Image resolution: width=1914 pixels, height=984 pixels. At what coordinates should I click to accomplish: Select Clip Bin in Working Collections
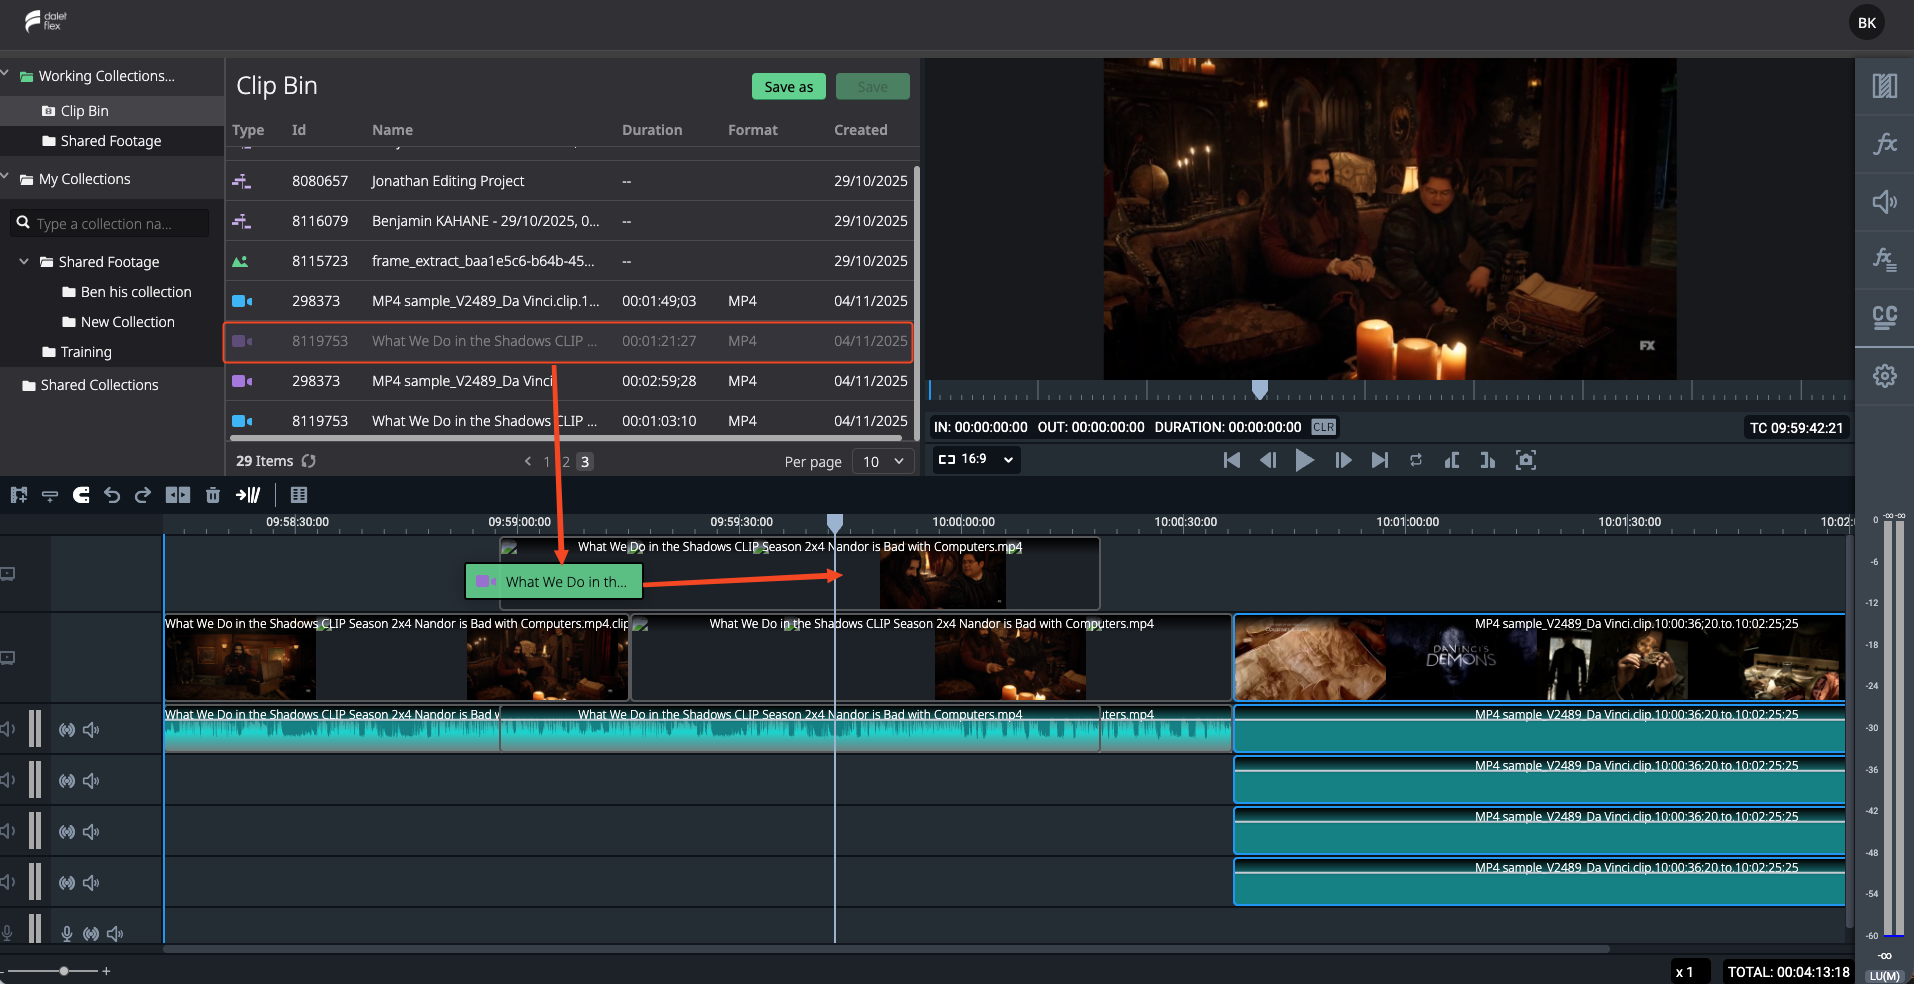(84, 111)
